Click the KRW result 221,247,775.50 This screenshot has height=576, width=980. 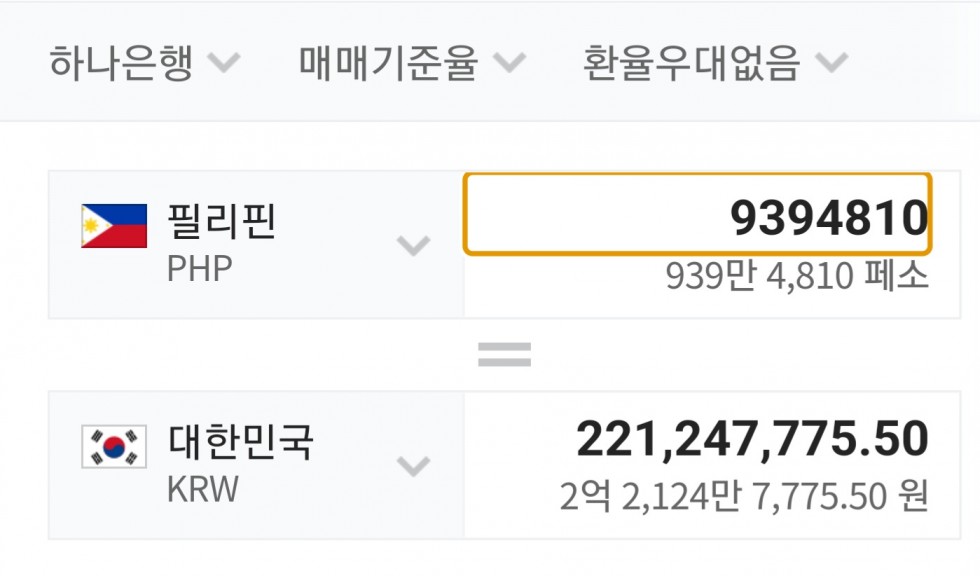pyautogui.click(x=752, y=439)
